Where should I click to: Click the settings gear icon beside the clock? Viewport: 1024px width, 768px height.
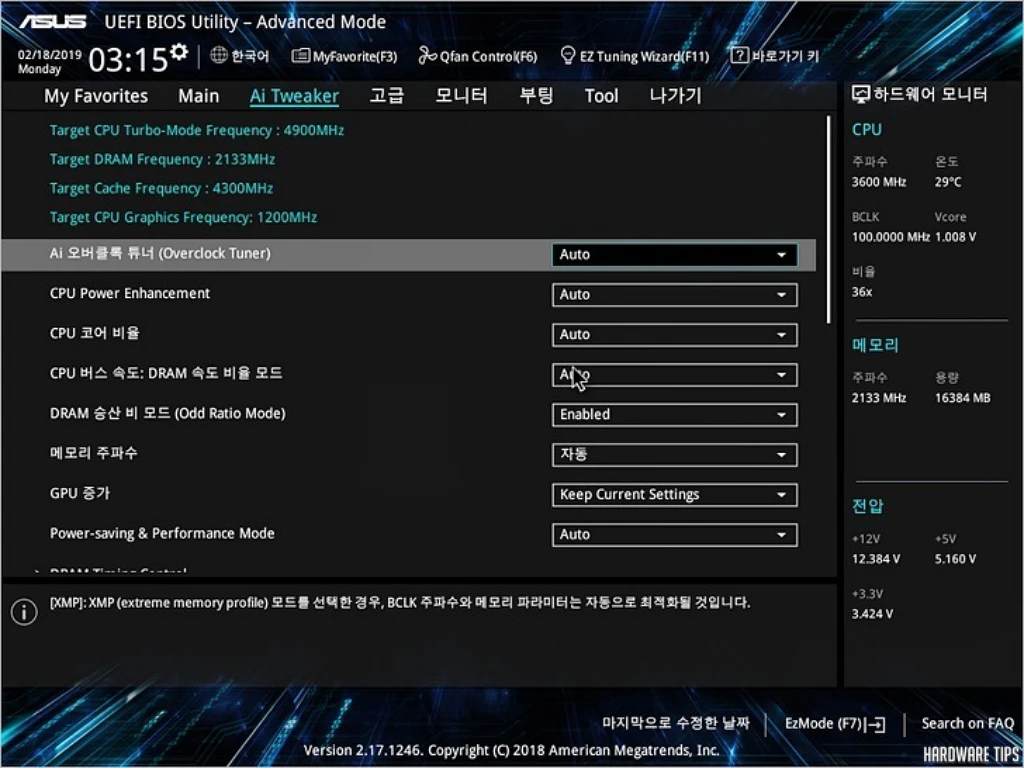click(179, 52)
